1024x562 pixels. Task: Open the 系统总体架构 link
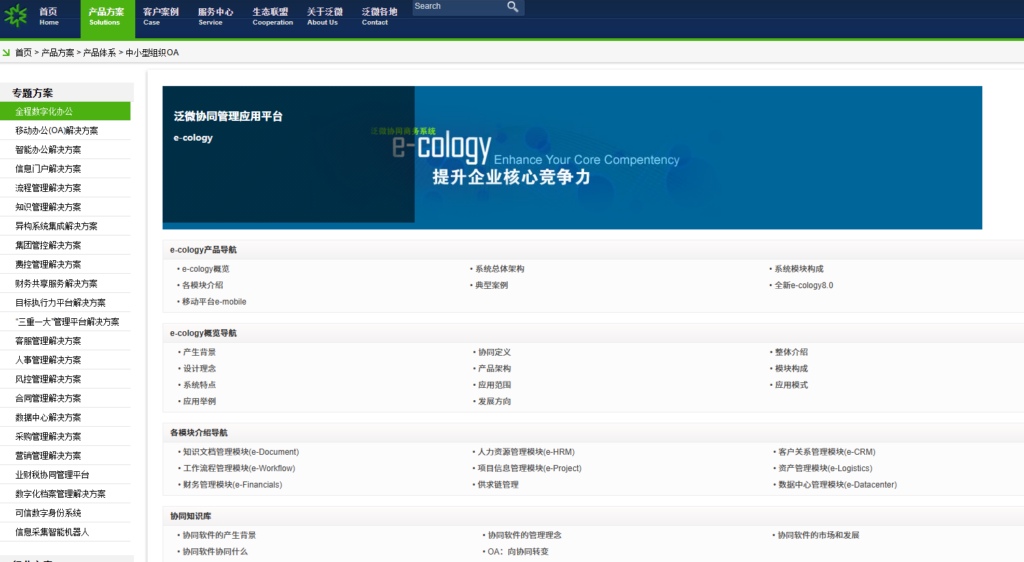500,269
